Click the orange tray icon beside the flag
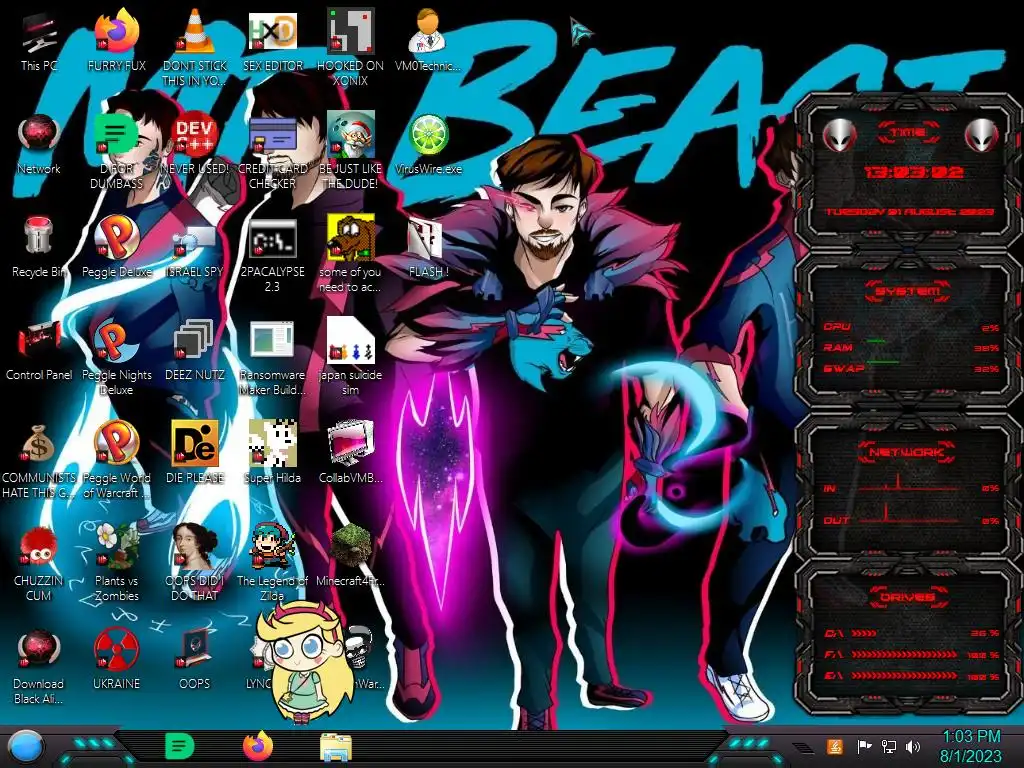 (x=835, y=746)
